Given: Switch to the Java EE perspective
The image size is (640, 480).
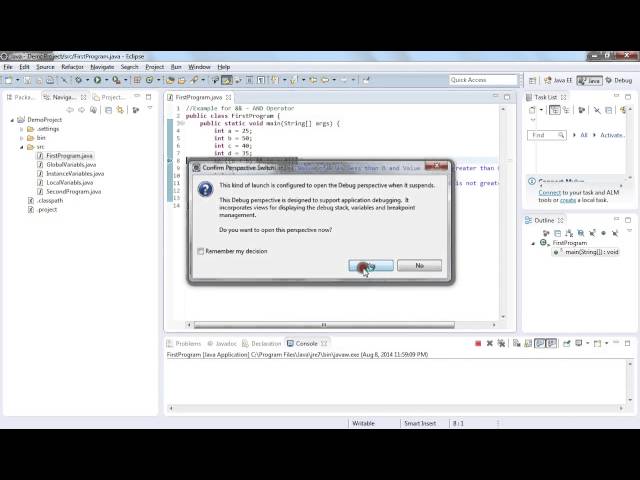Looking at the screenshot, I should pyautogui.click(x=558, y=80).
